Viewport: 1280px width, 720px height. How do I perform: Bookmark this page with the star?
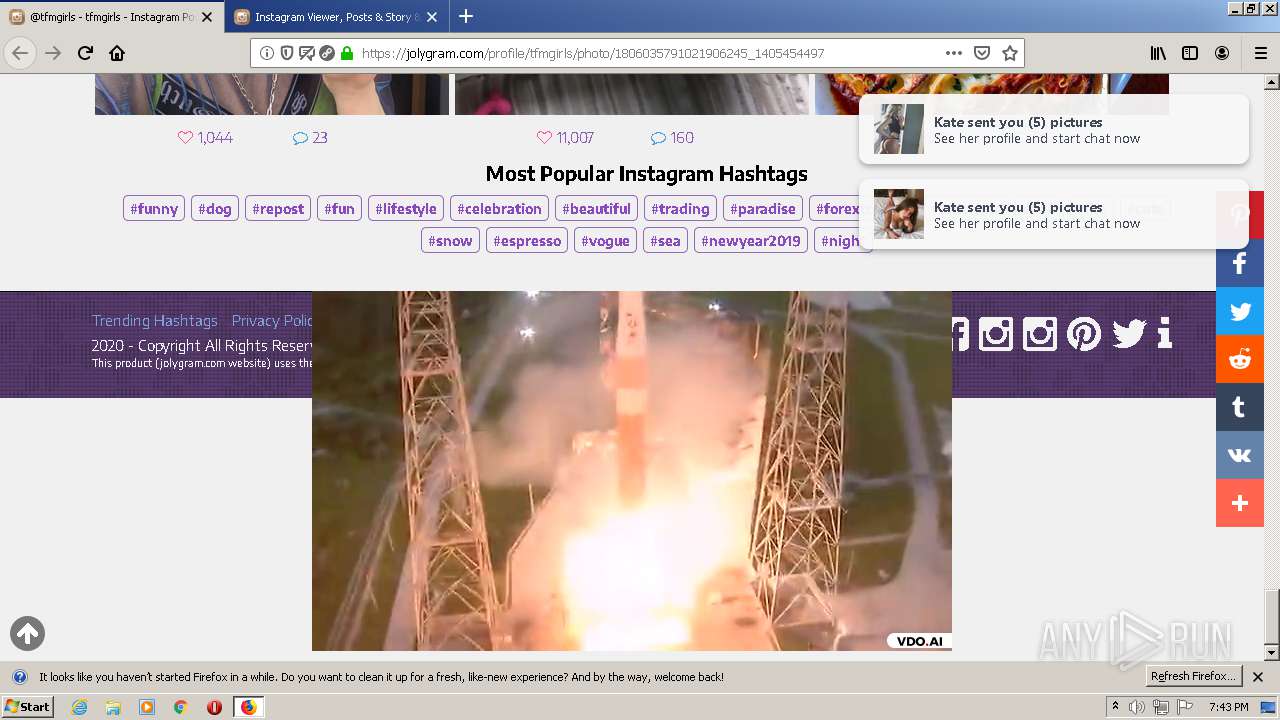1010,53
